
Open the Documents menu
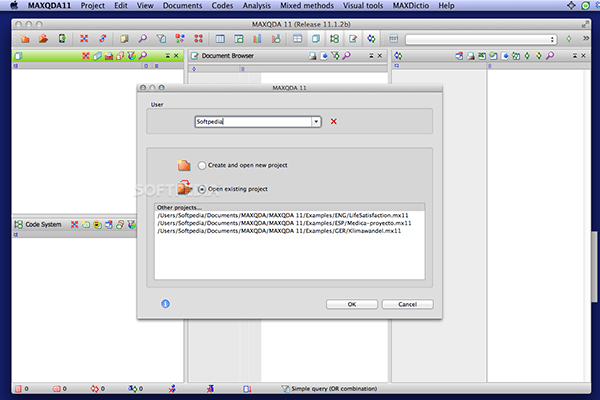tap(183, 6)
